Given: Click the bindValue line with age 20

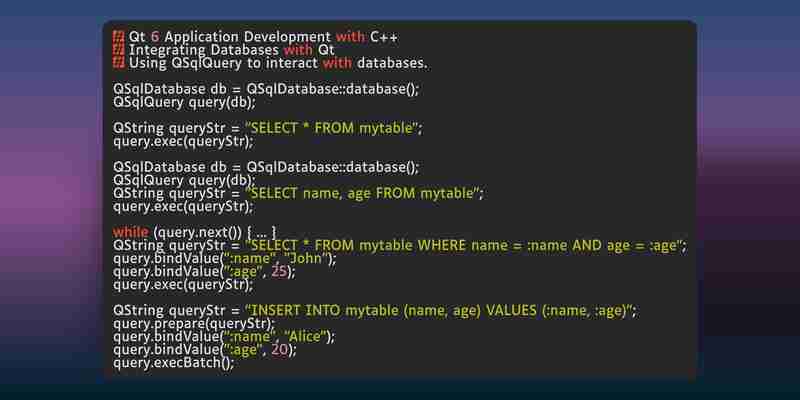Looking at the screenshot, I should pyautogui.click(x=204, y=351).
